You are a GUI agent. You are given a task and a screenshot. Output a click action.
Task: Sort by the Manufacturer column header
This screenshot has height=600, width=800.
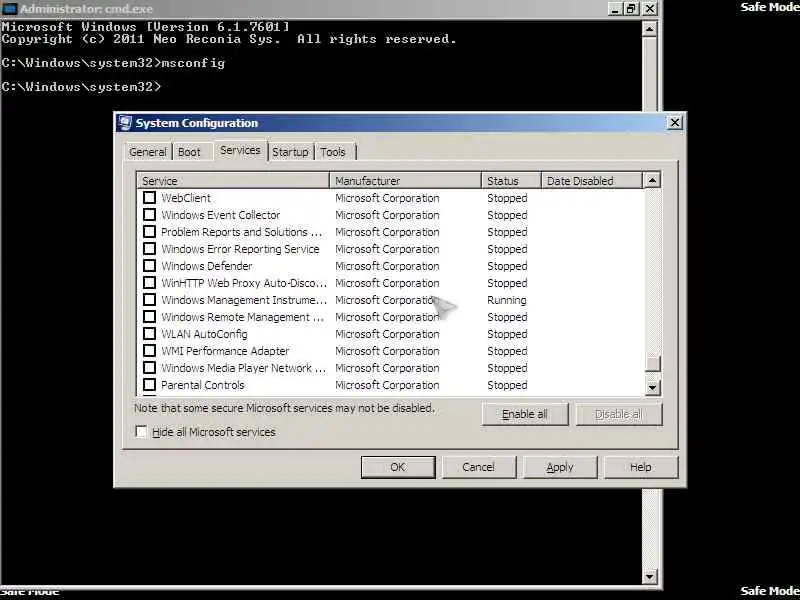tap(406, 181)
